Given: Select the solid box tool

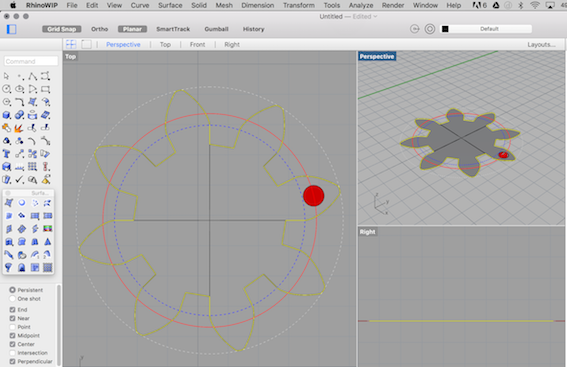Looking at the screenshot, I should point(7,115).
